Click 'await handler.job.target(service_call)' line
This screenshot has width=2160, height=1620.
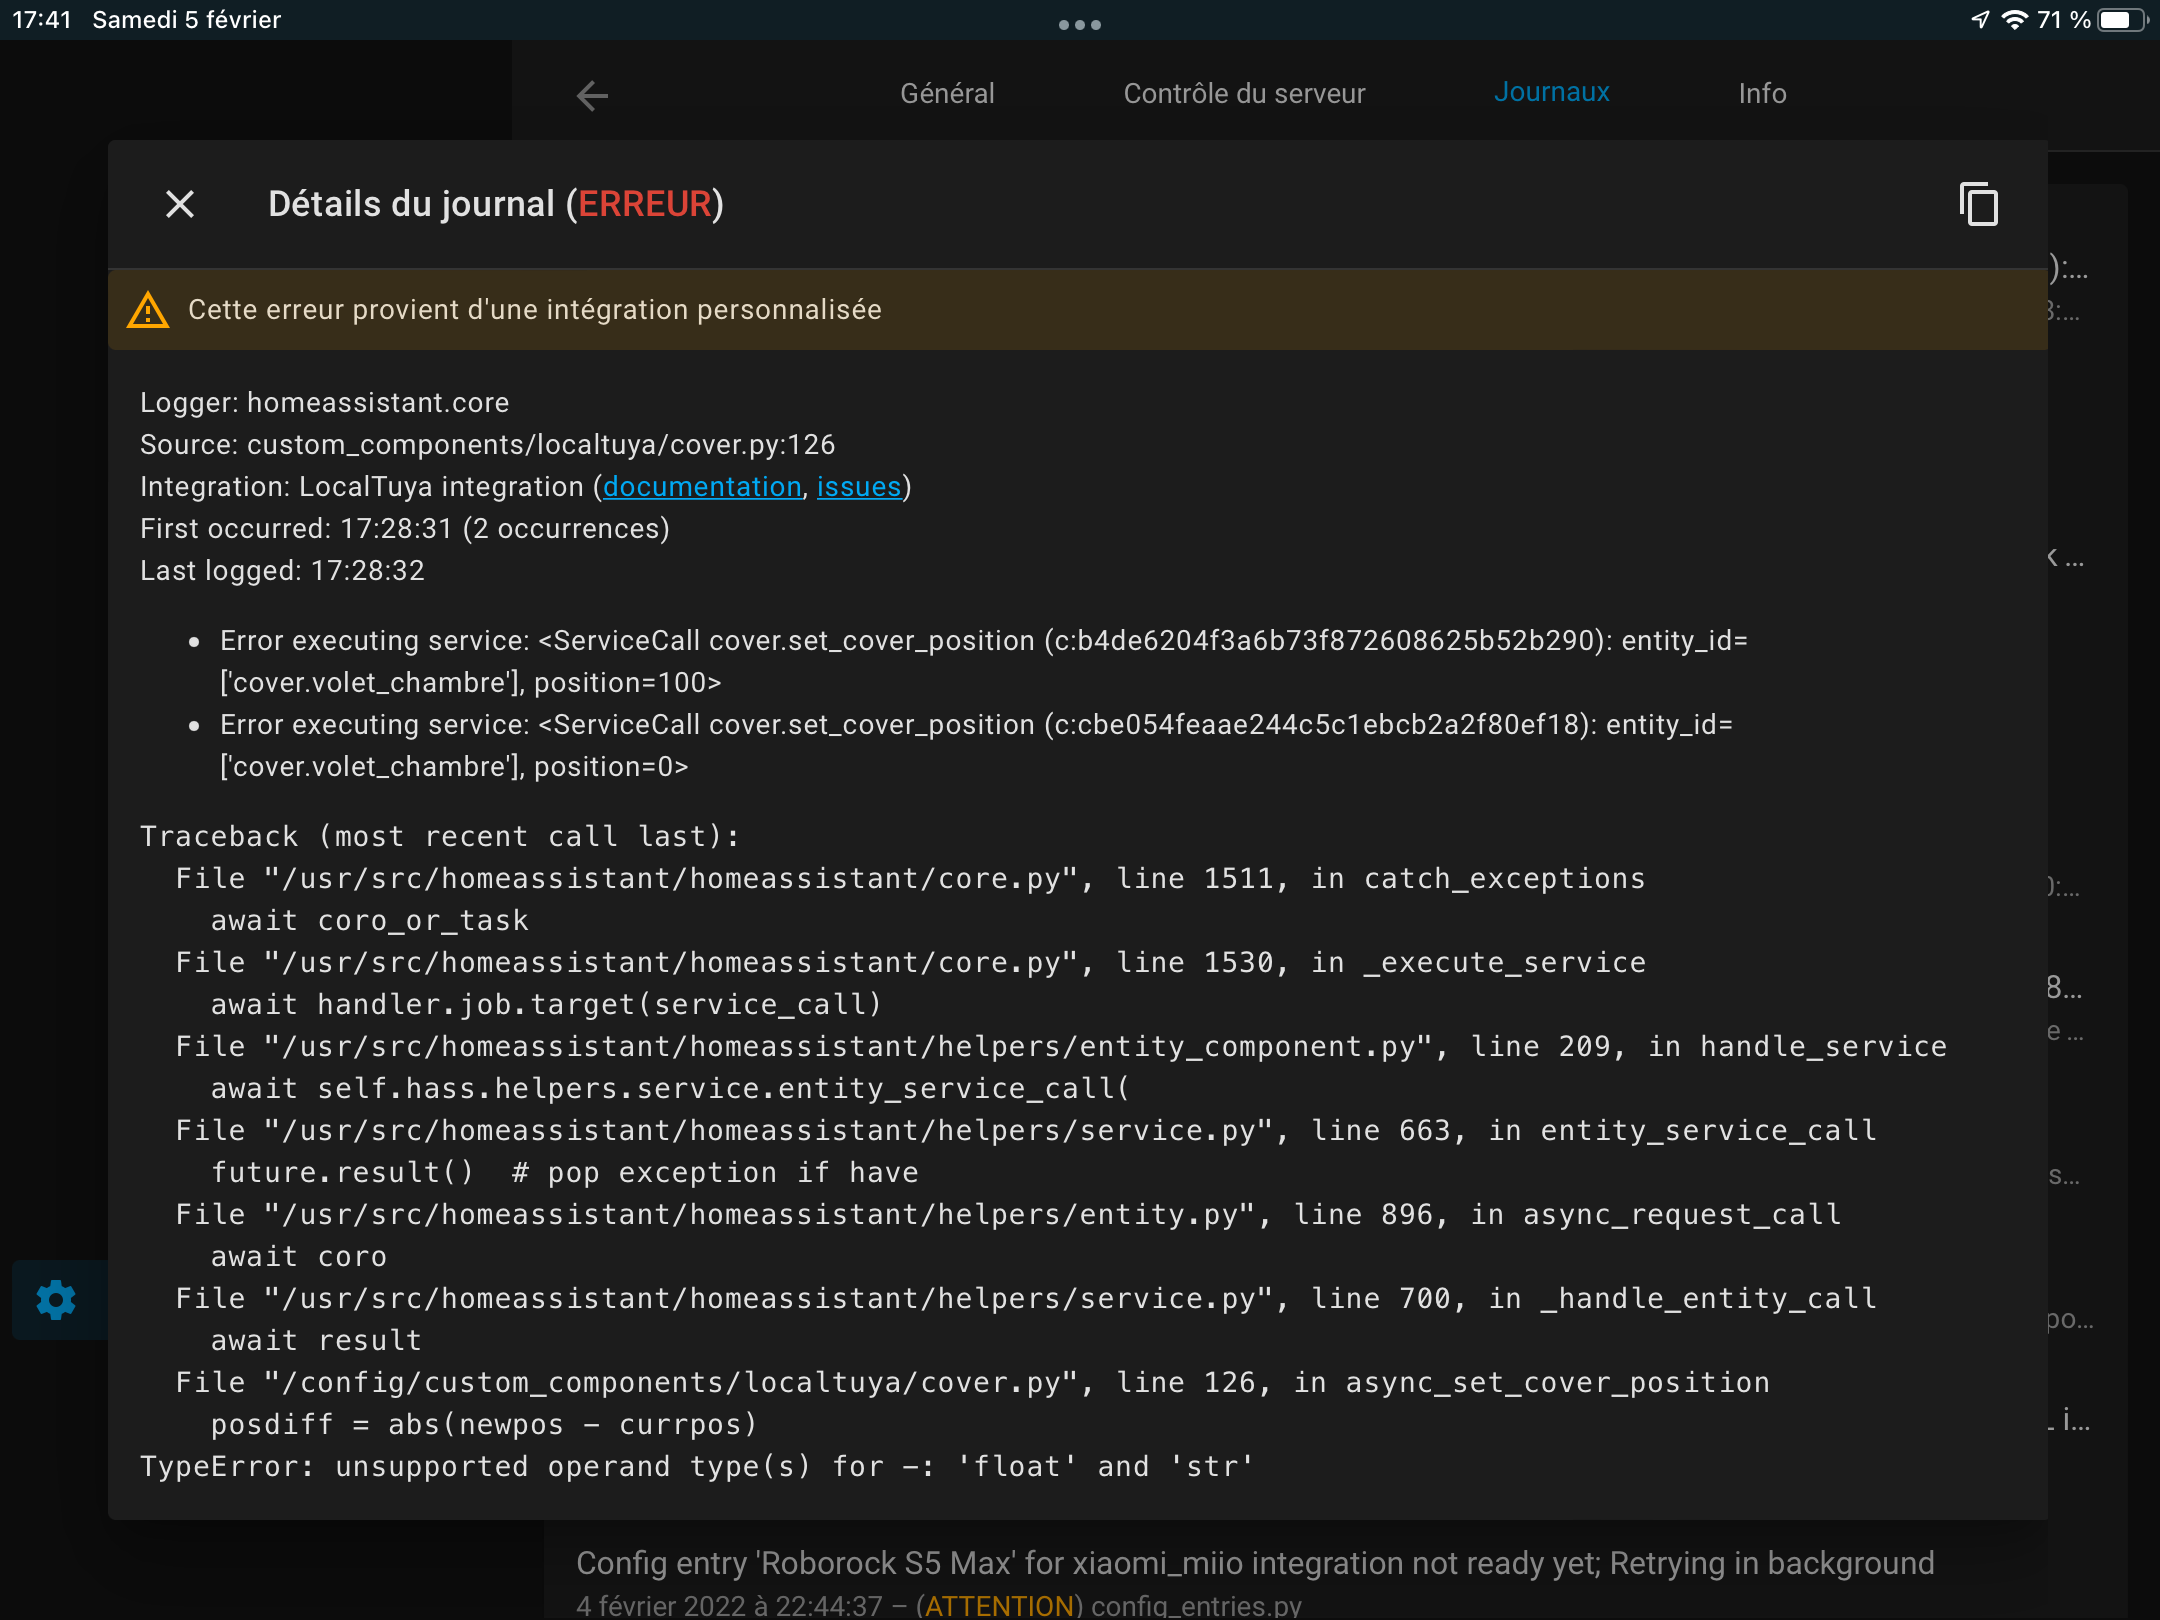tap(546, 1004)
